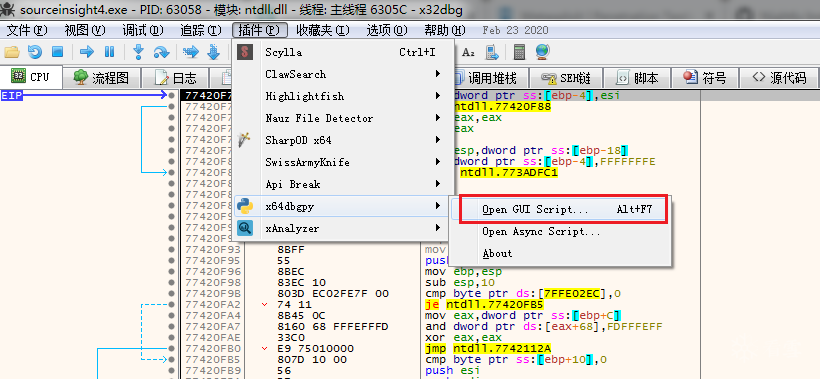The height and width of the screenshot is (379, 820).
Task: Choose Open Async Script... menu item
Action: (x=561, y=232)
